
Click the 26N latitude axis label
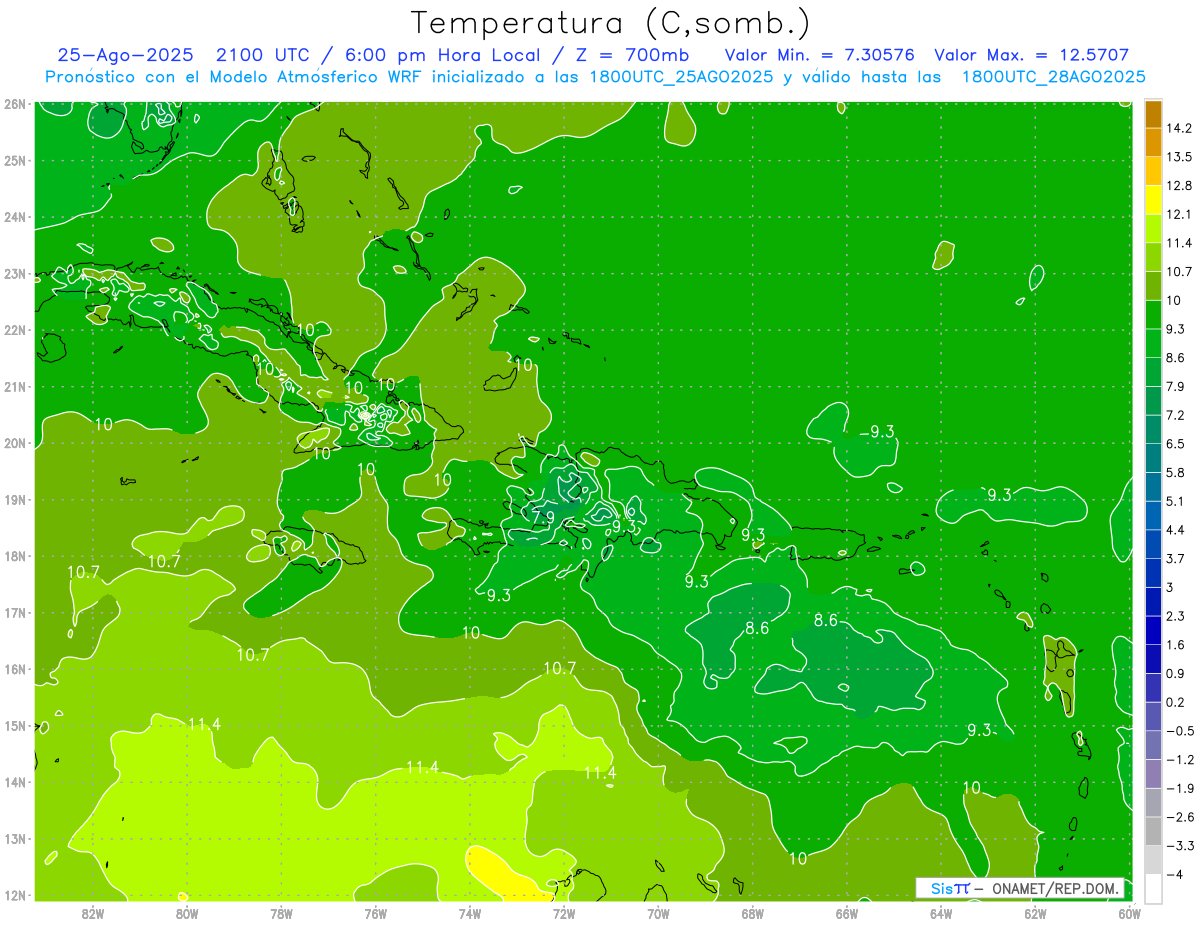click(14, 103)
